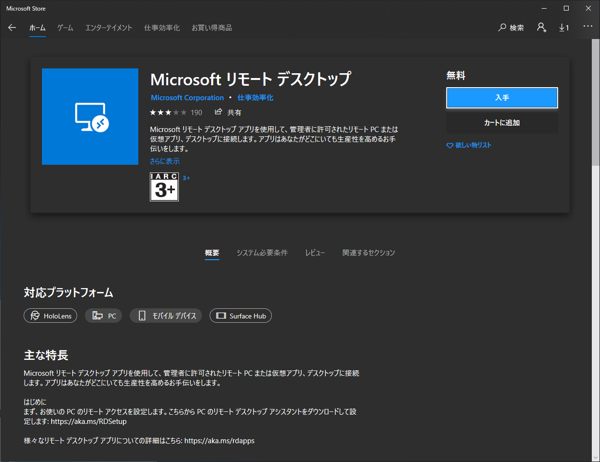Open downloads and updates icon
Image resolution: width=600 pixels, height=462 pixels.
564,28
